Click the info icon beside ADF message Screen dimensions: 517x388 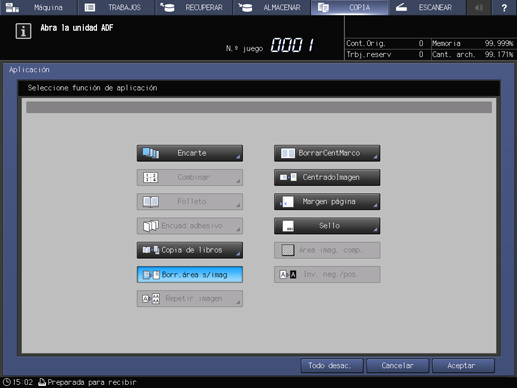click(23, 31)
